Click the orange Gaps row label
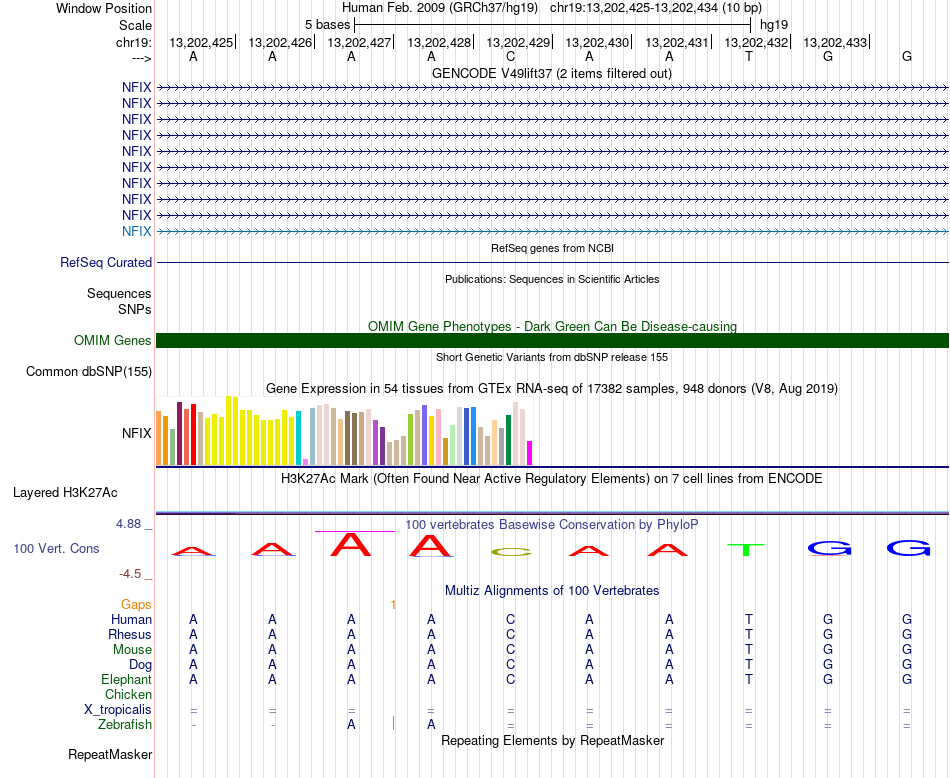 click(x=136, y=604)
